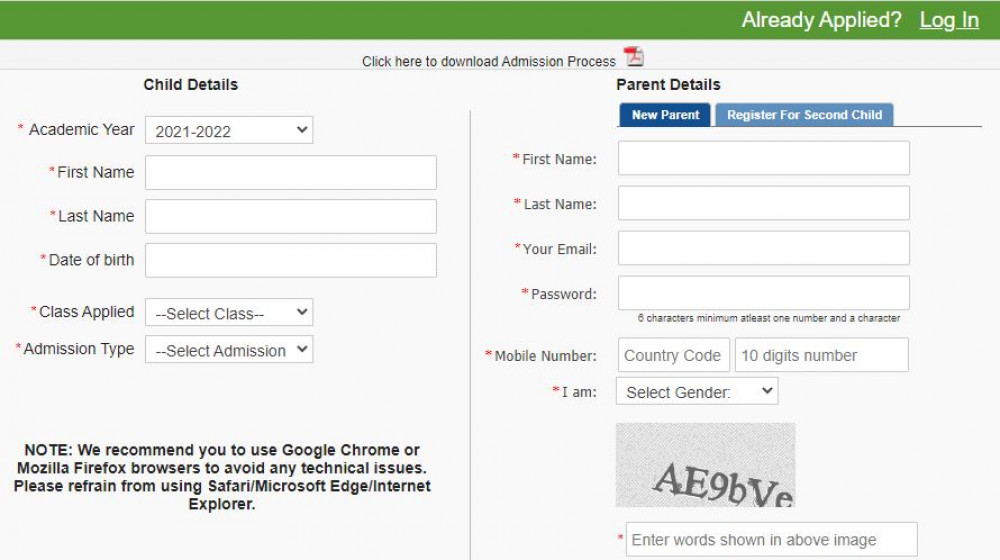Image resolution: width=1000 pixels, height=560 pixels.
Task: Open the Select Class dropdown
Action: (x=229, y=313)
